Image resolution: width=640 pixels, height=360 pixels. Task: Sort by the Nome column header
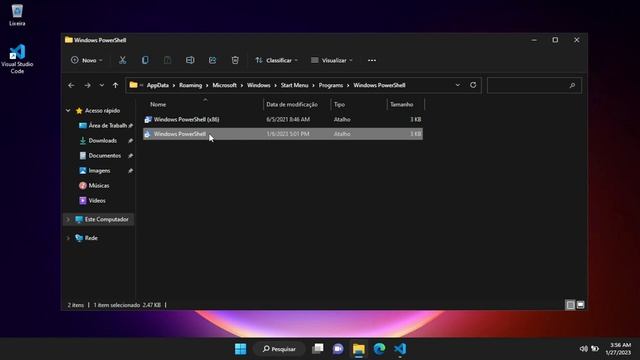(158, 104)
